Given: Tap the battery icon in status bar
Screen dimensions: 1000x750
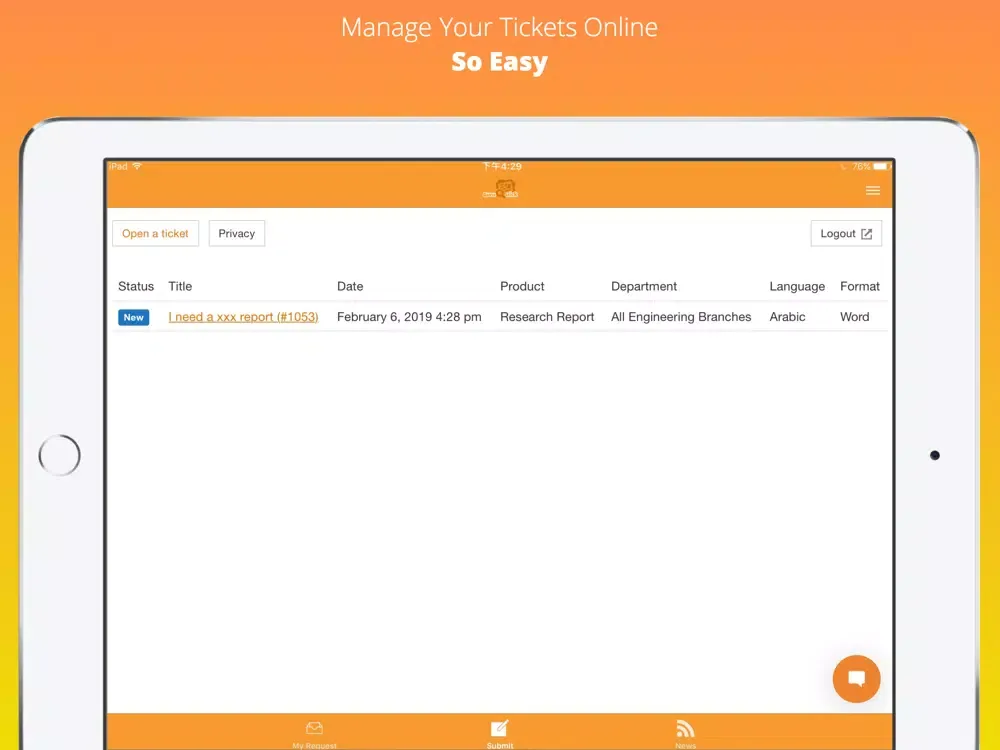Looking at the screenshot, I should point(880,166).
